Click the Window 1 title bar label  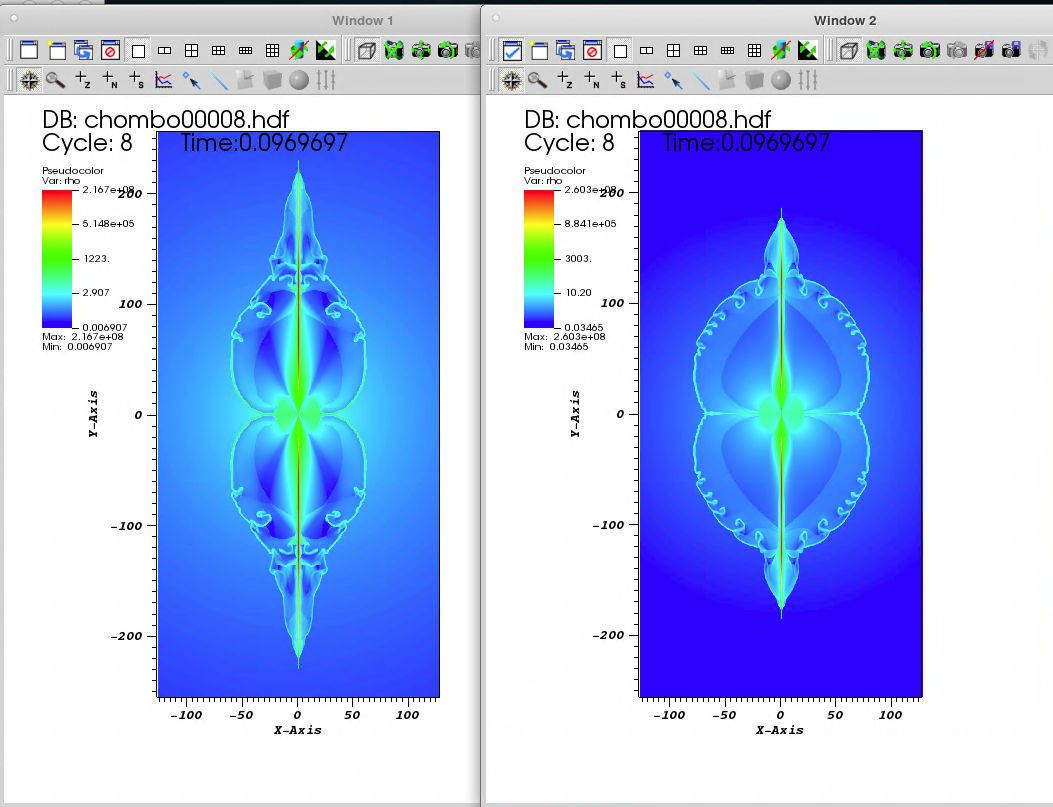click(x=363, y=21)
